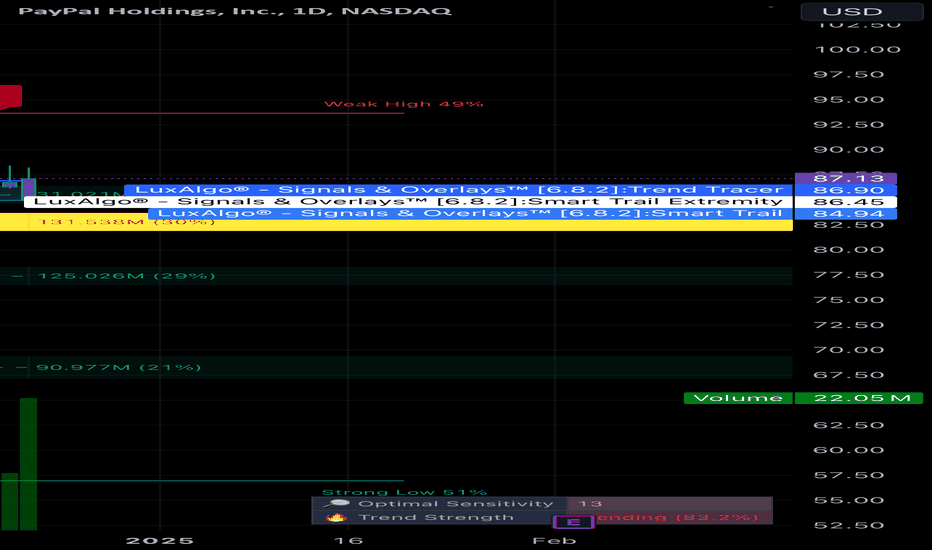Click the 90.00 price axis level

pyautogui.click(x=849, y=150)
